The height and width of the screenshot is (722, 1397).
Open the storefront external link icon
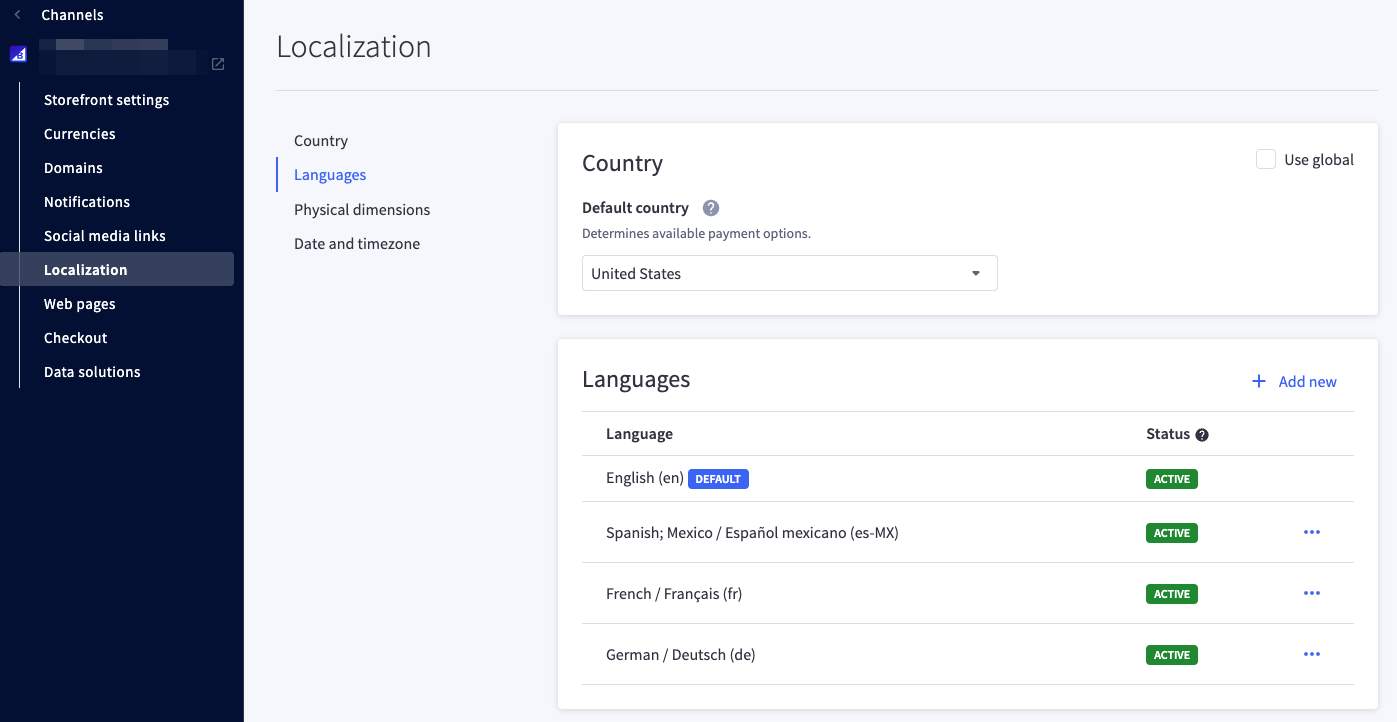click(218, 63)
